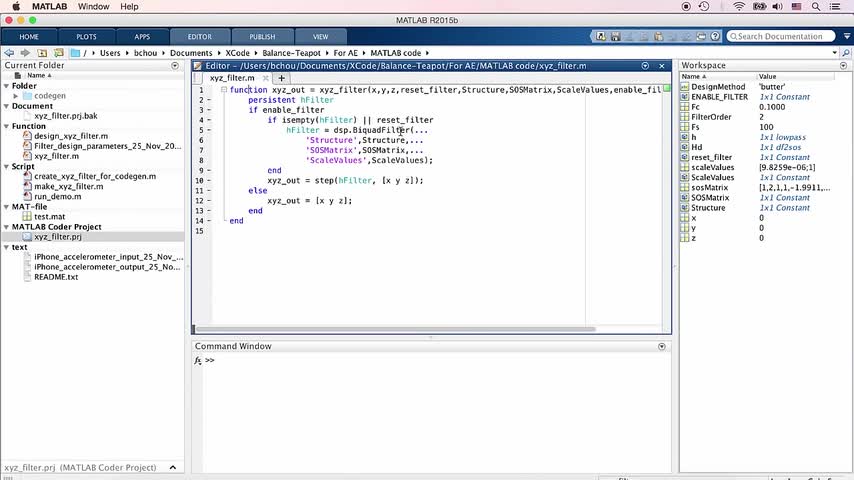The width and height of the screenshot is (854, 480).
Task: Collapse the function code fold on line 1
Action: [223, 89]
